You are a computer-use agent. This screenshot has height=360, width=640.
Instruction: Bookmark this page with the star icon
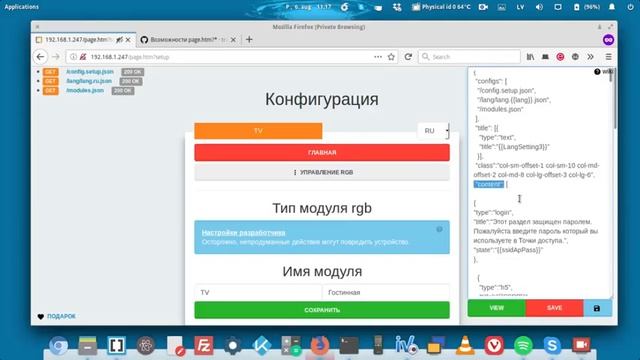click(391, 57)
